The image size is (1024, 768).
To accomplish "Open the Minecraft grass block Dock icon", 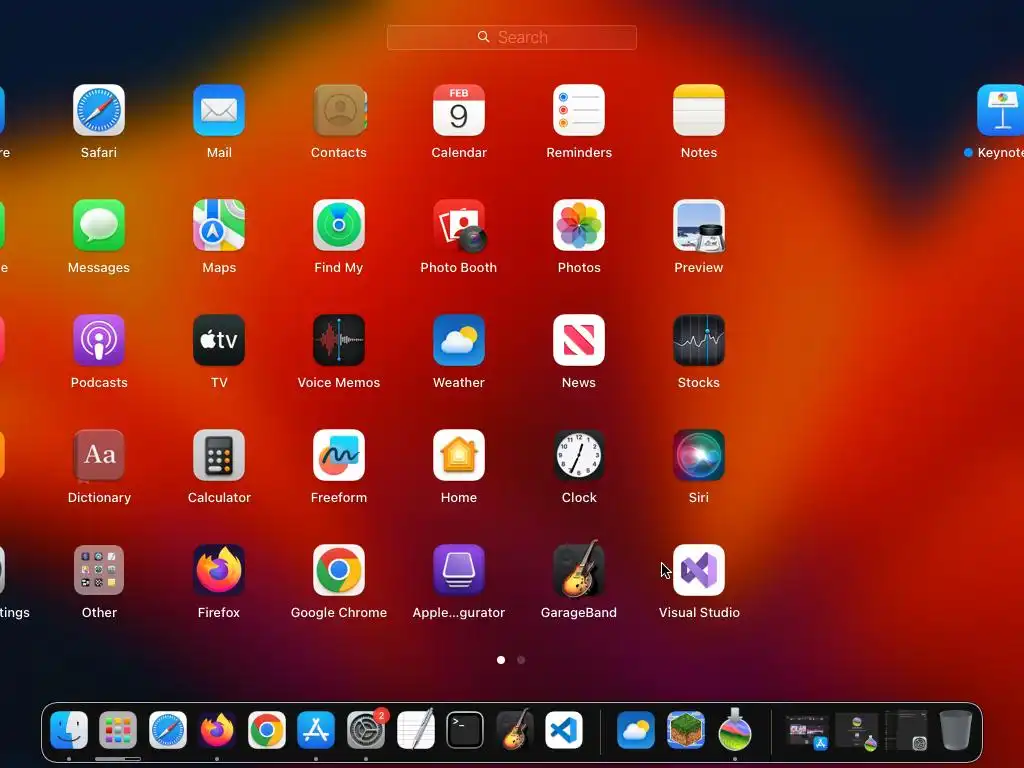I will [x=685, y=730].
